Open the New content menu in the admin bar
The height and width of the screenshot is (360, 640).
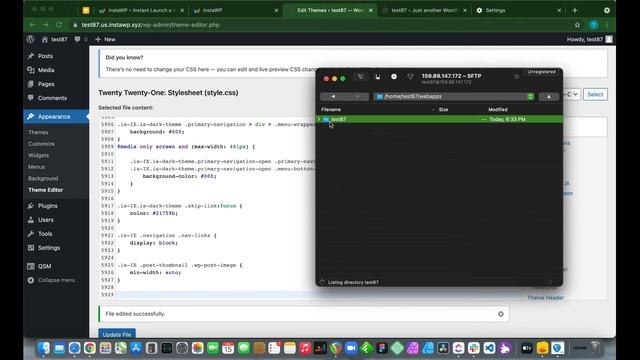coord(105,39)
